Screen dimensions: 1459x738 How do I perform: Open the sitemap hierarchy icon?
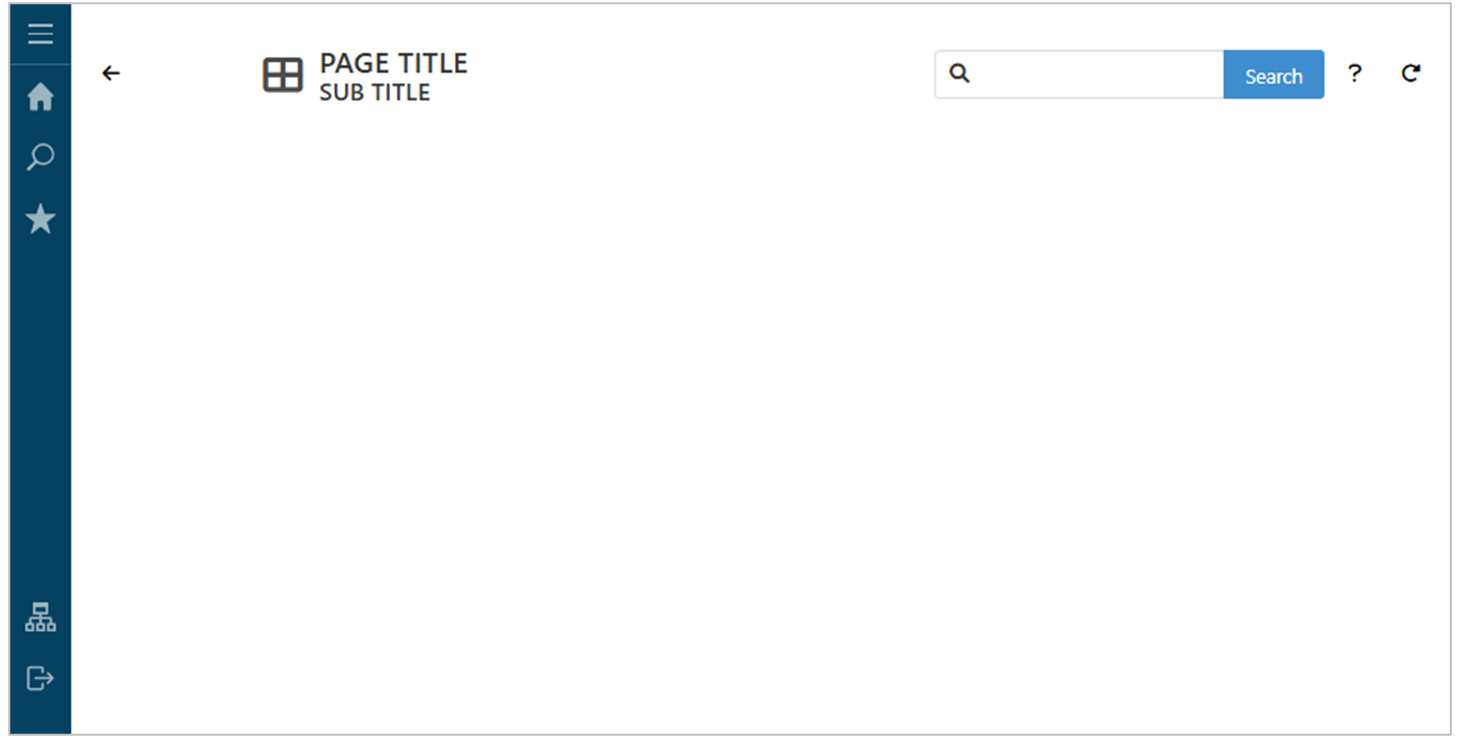40,618
